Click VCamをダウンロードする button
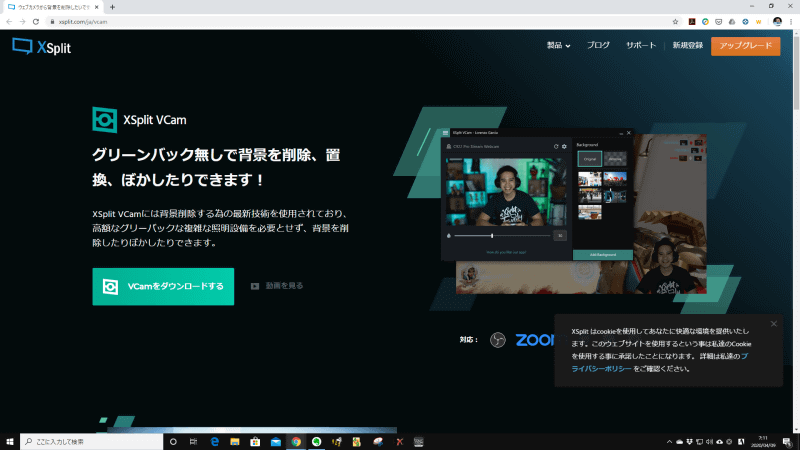This screenshot has width=800, height=450. pos(163,287)
